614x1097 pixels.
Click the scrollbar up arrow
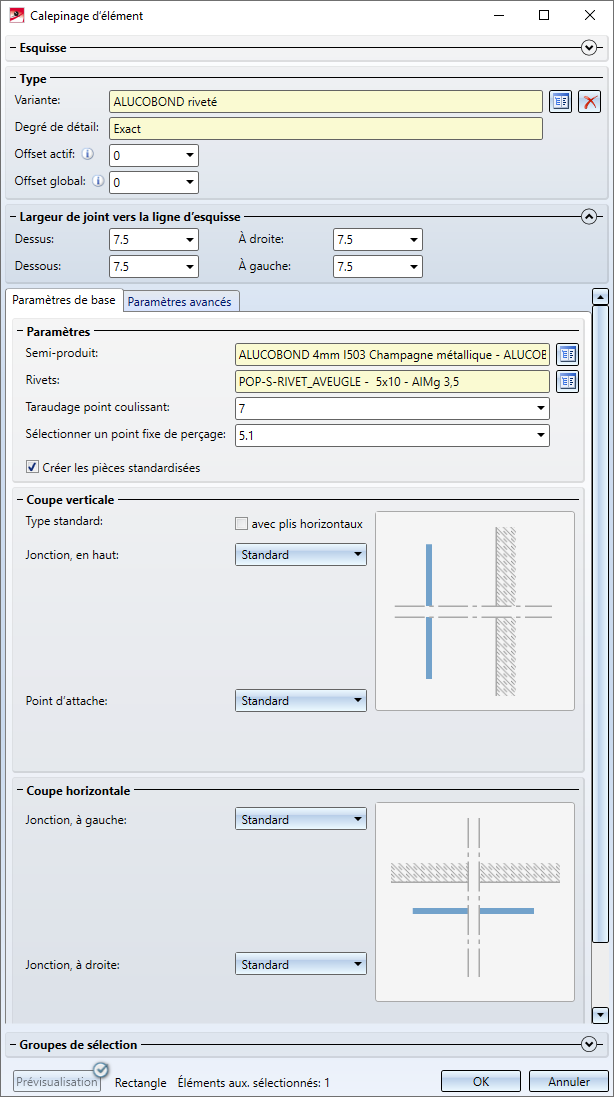(x=600, y=297)
